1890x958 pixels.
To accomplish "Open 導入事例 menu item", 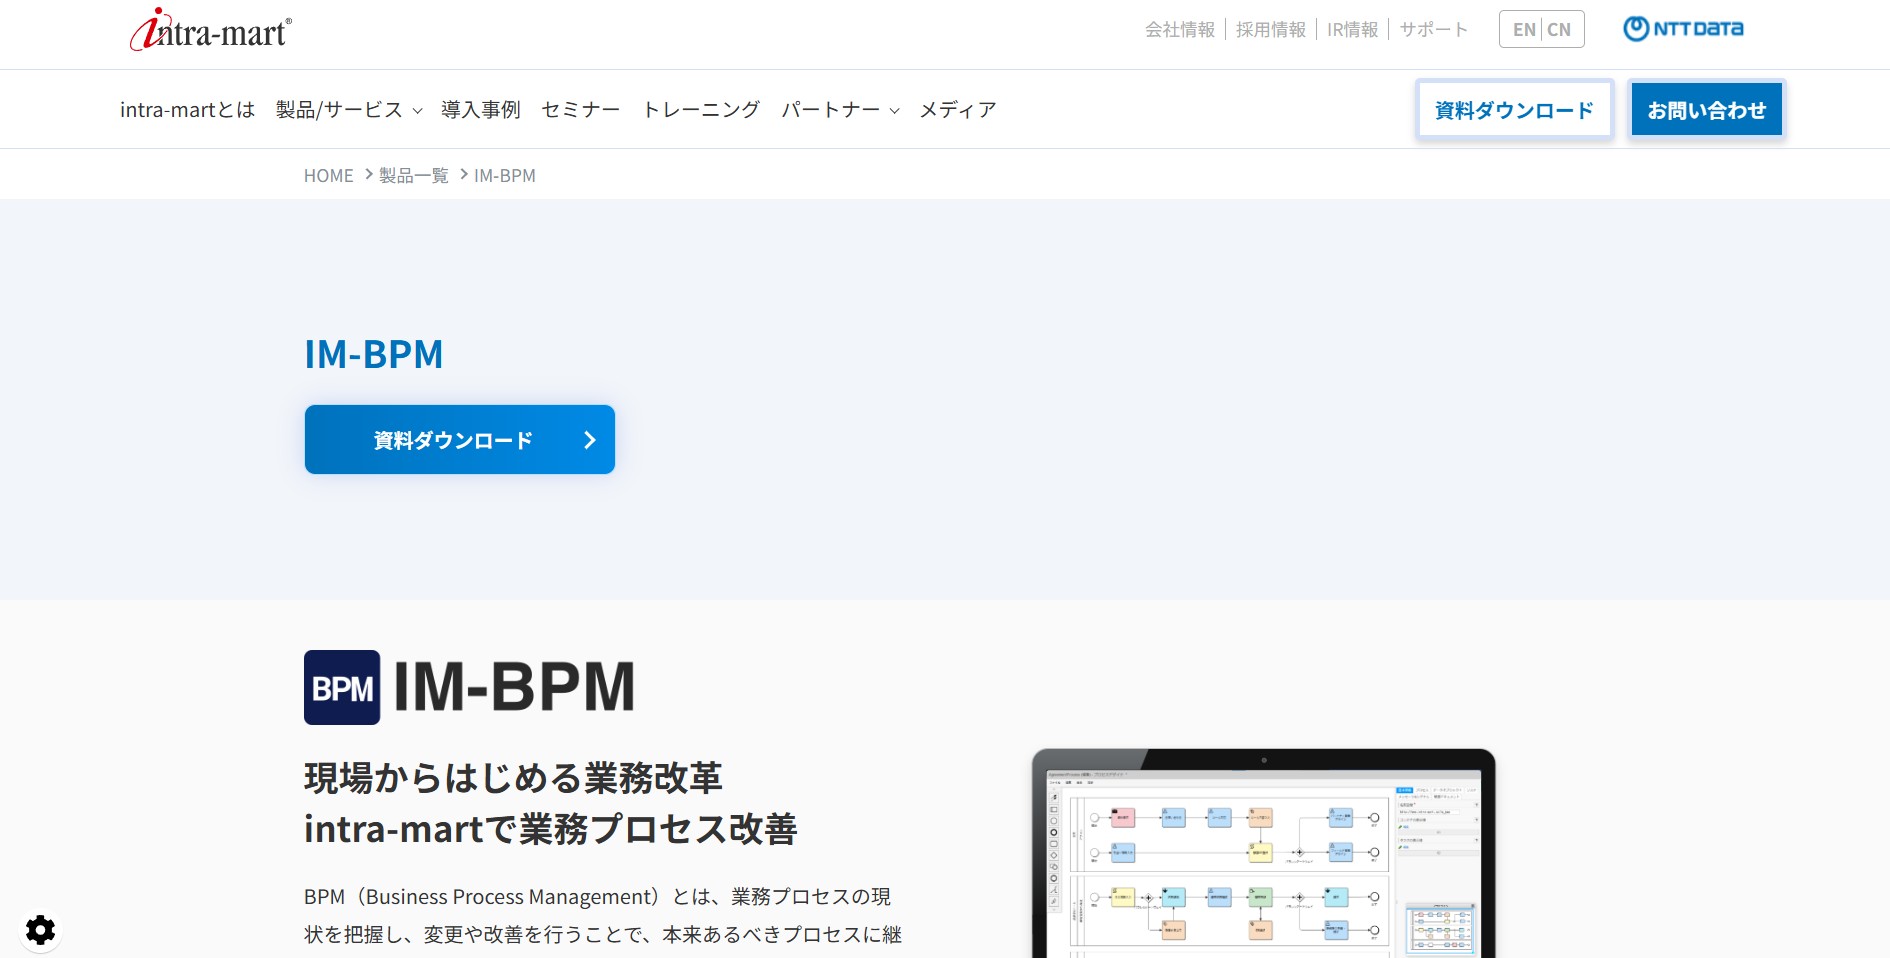I will tap(481, 110).
